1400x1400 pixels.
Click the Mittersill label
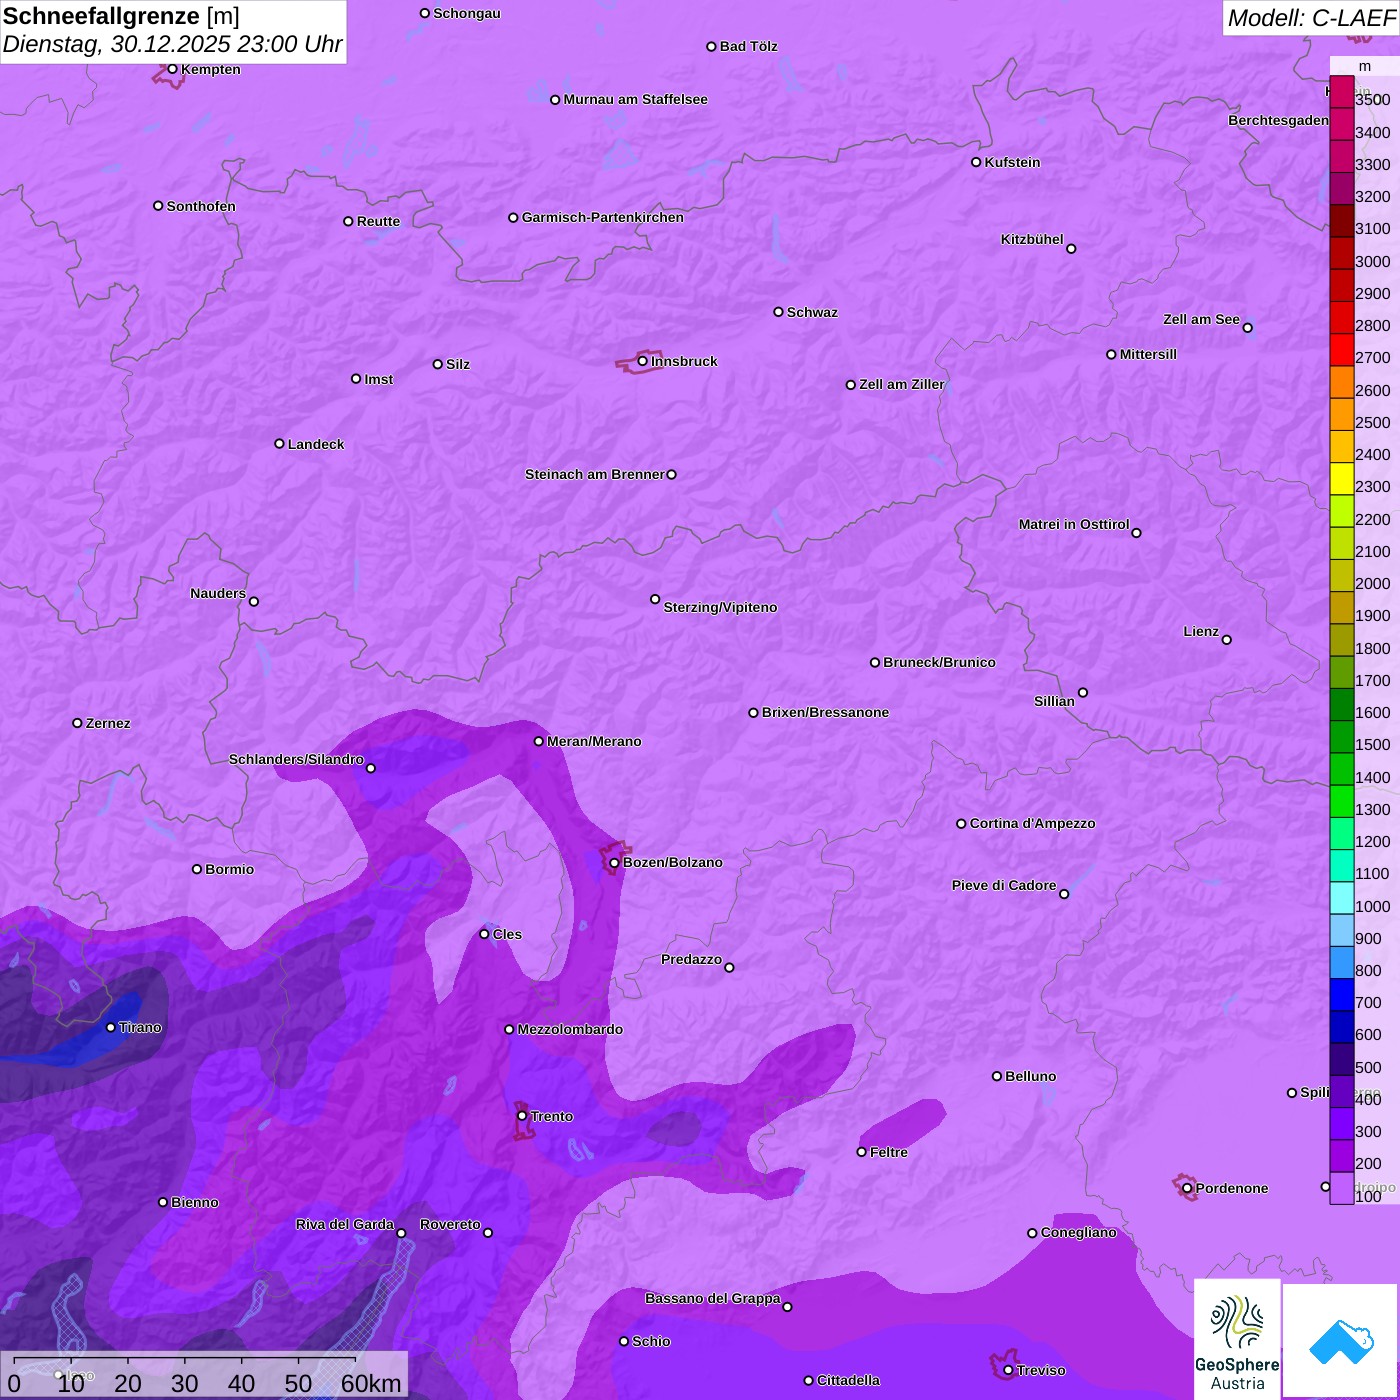click(1148, 354)
